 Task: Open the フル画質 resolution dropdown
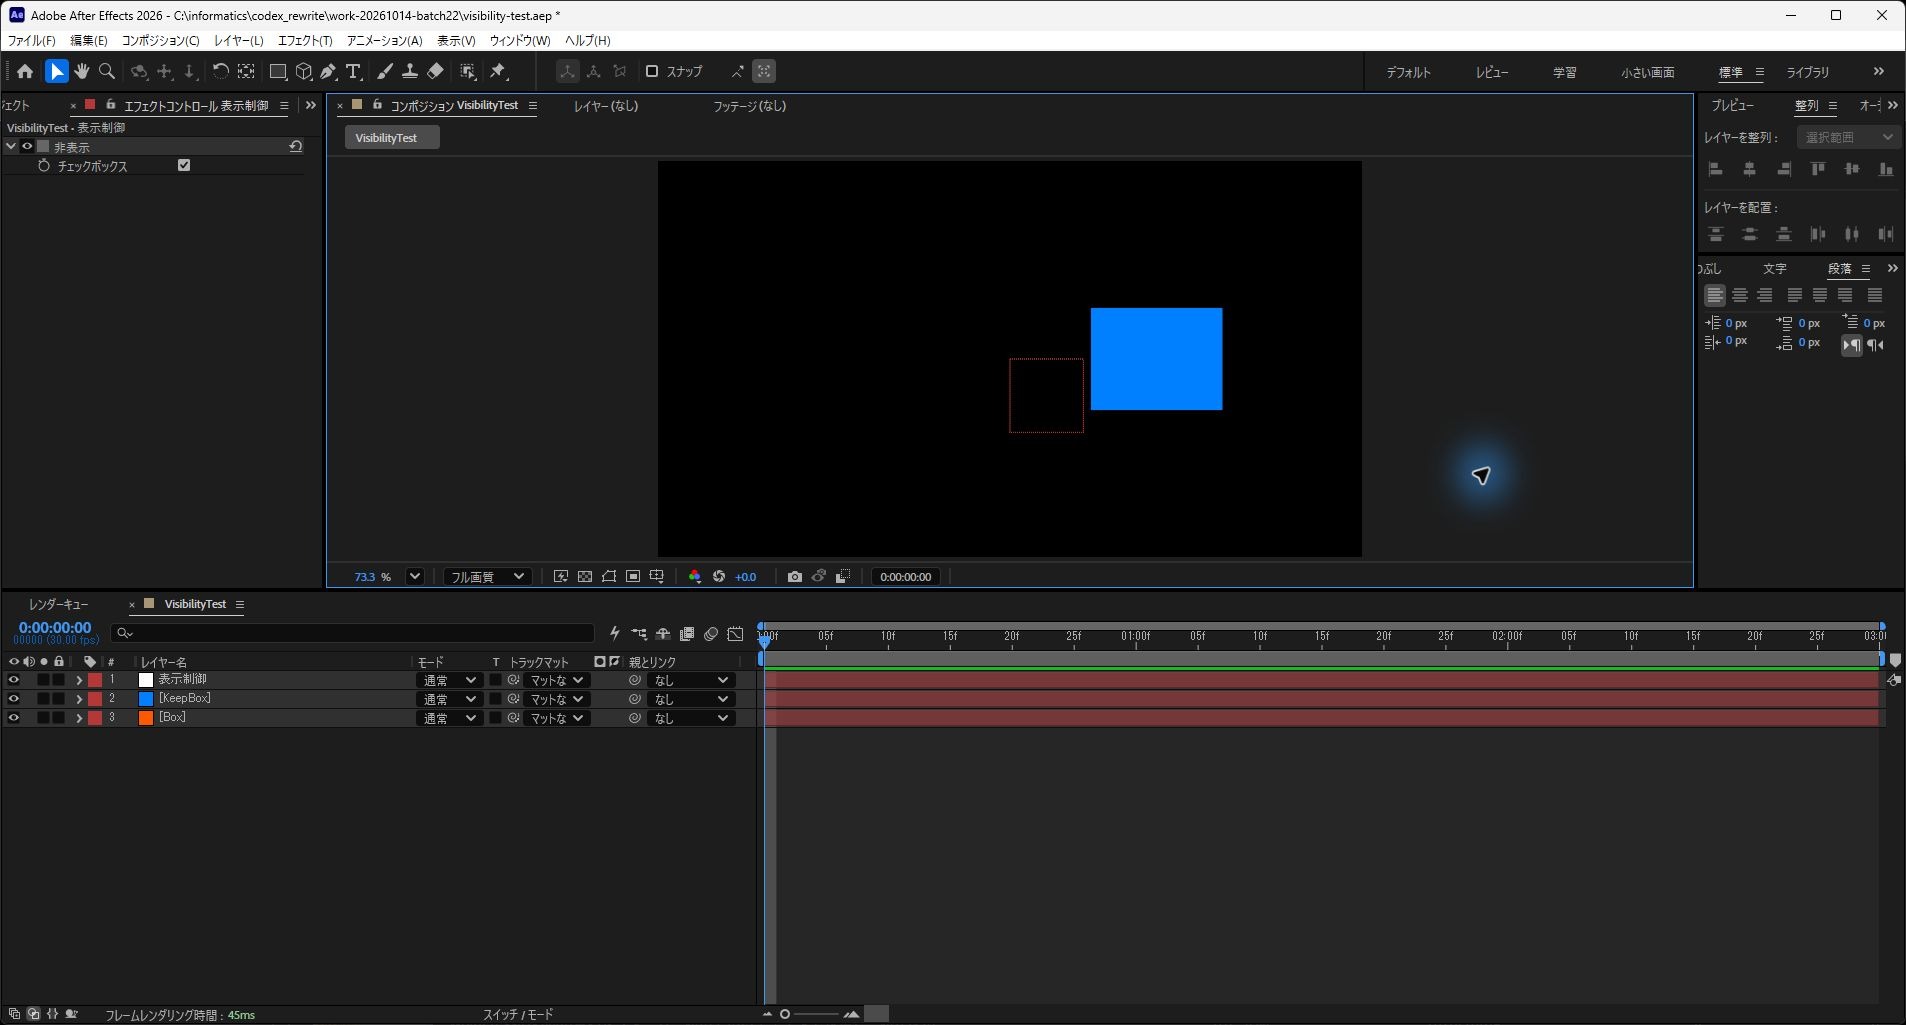[x=487, y=577]
